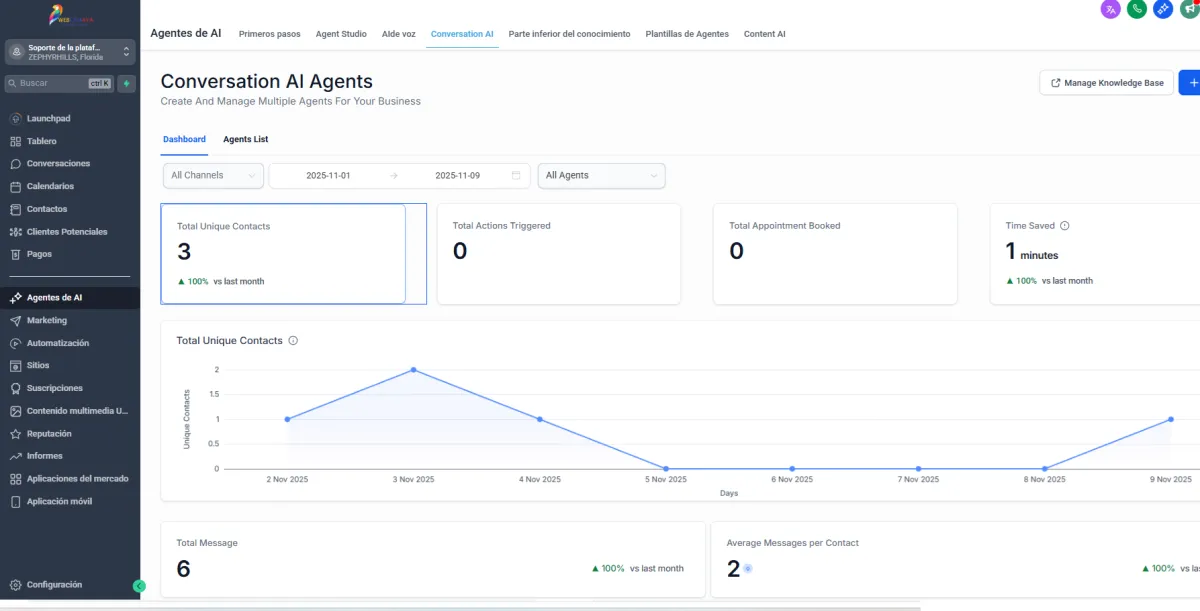Select the Plantillas de Agentes tab
Image resolution: width=1200 pixels, height=611 pixels.
(687, 34)
